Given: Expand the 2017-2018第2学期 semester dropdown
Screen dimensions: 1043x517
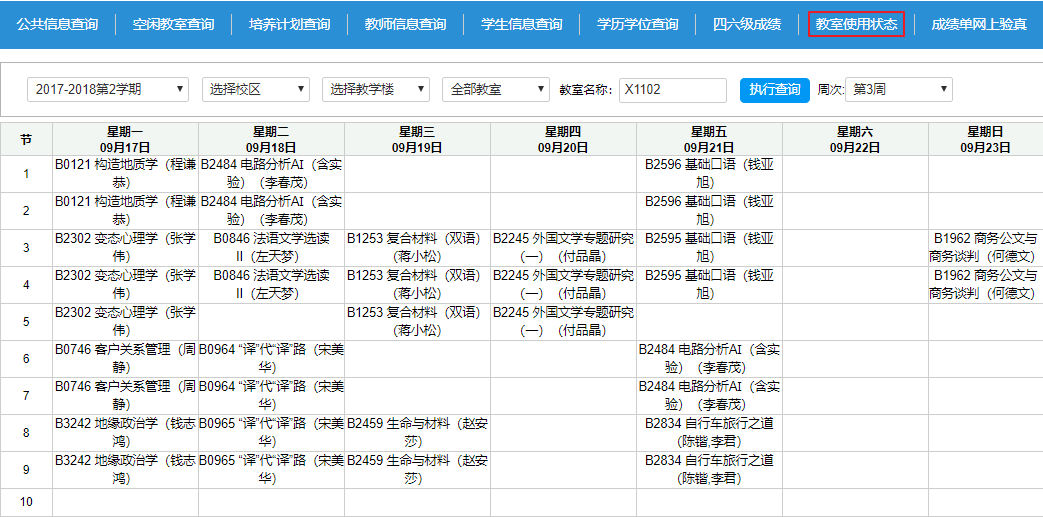Looking at the screenshot, I should click(107, 90).
